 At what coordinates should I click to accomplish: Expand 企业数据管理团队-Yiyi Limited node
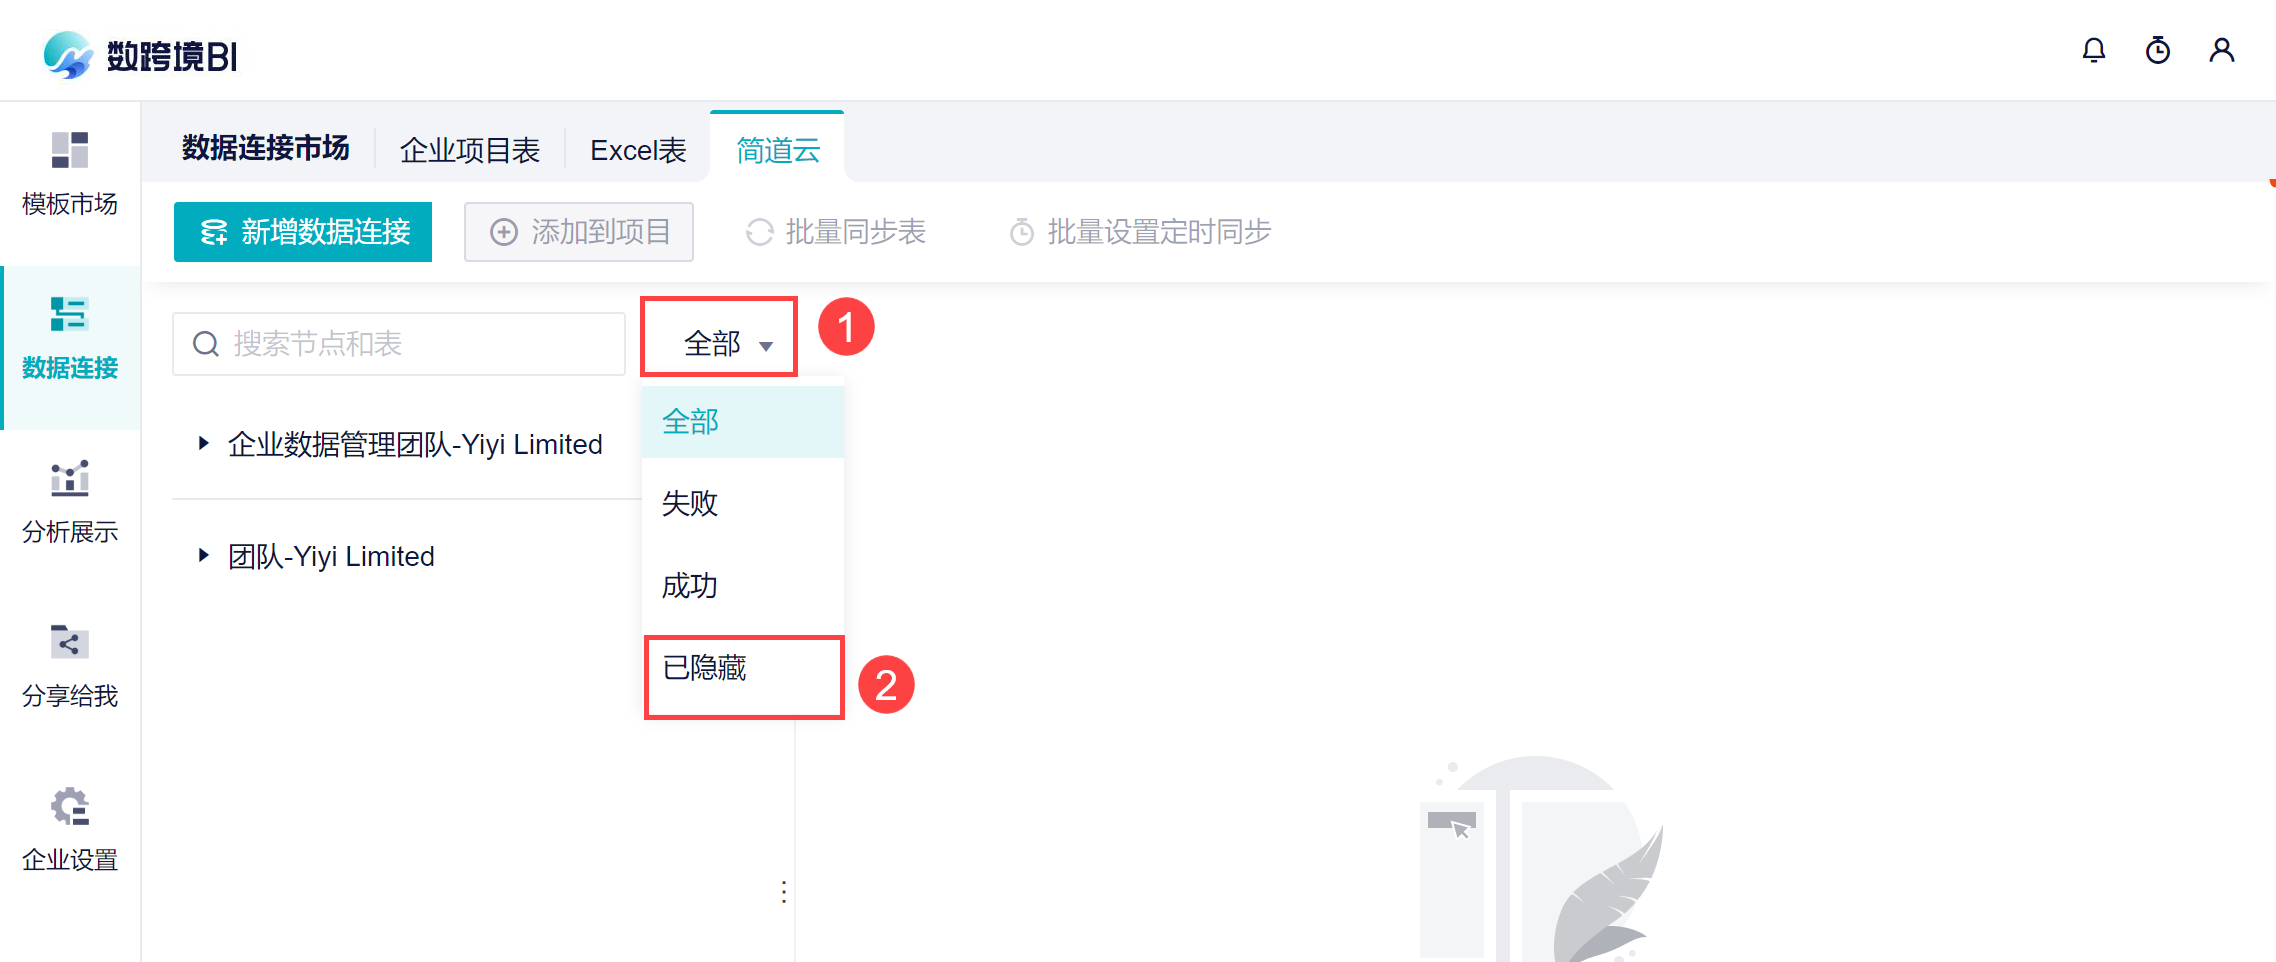[x=203, y=443]
